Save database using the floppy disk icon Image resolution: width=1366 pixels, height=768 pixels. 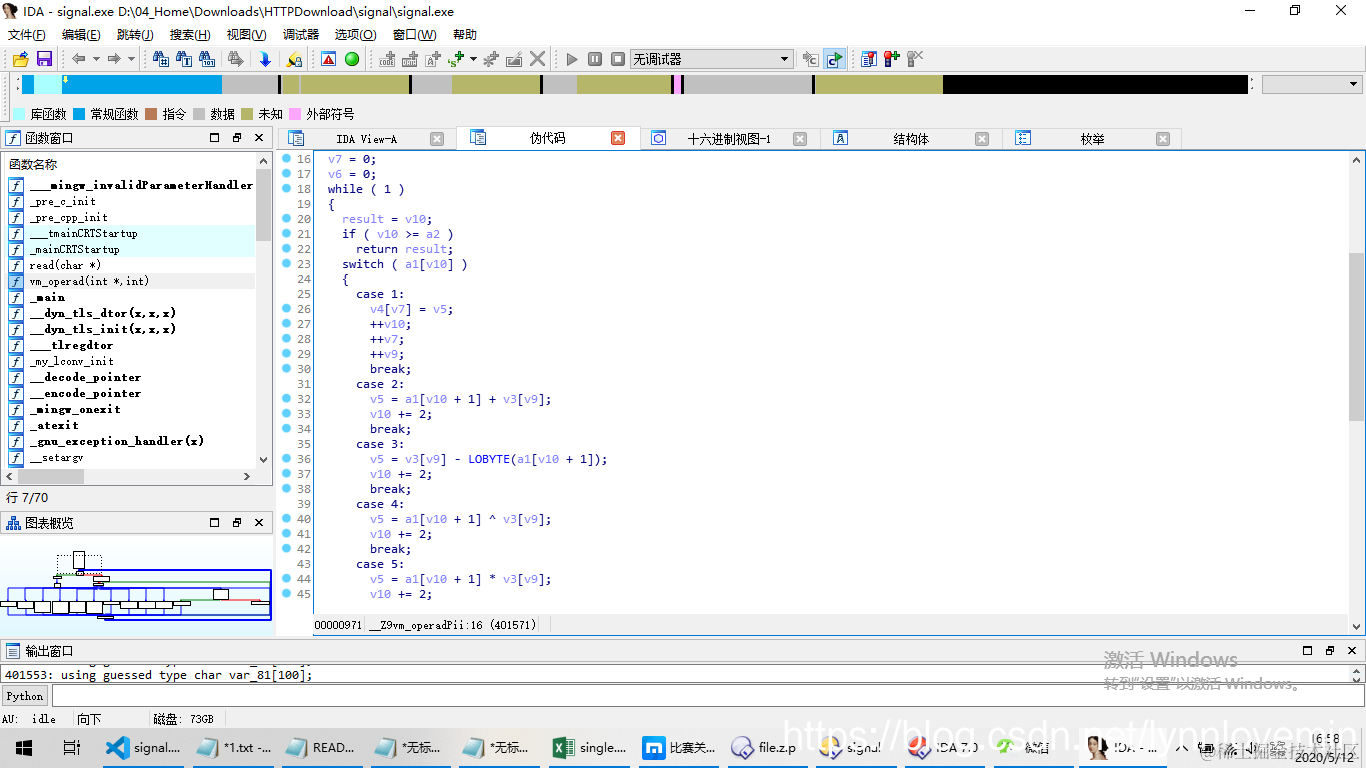click(44, 59)
